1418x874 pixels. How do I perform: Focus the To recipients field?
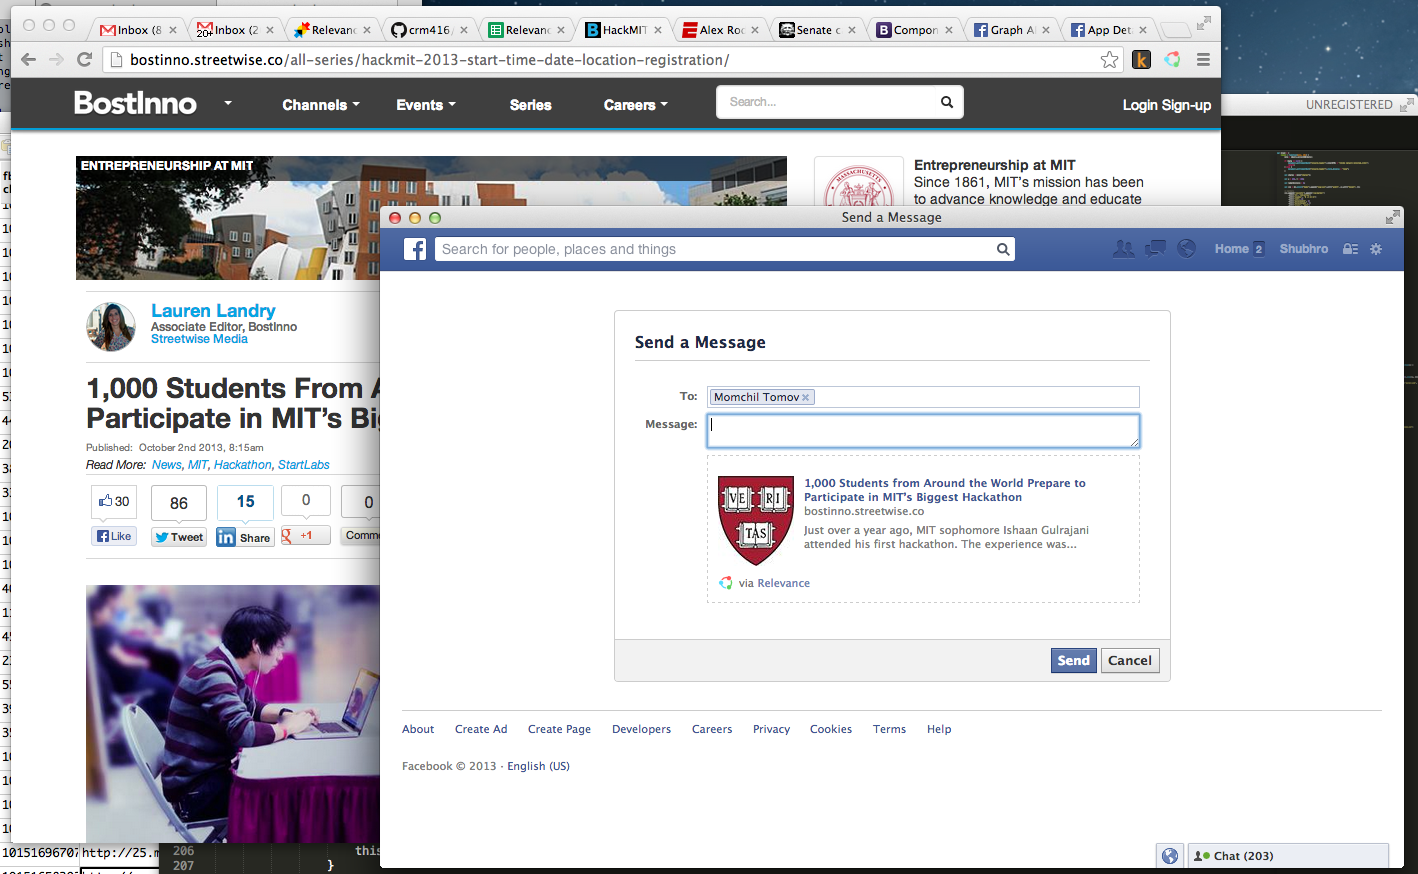pos(923,397)
